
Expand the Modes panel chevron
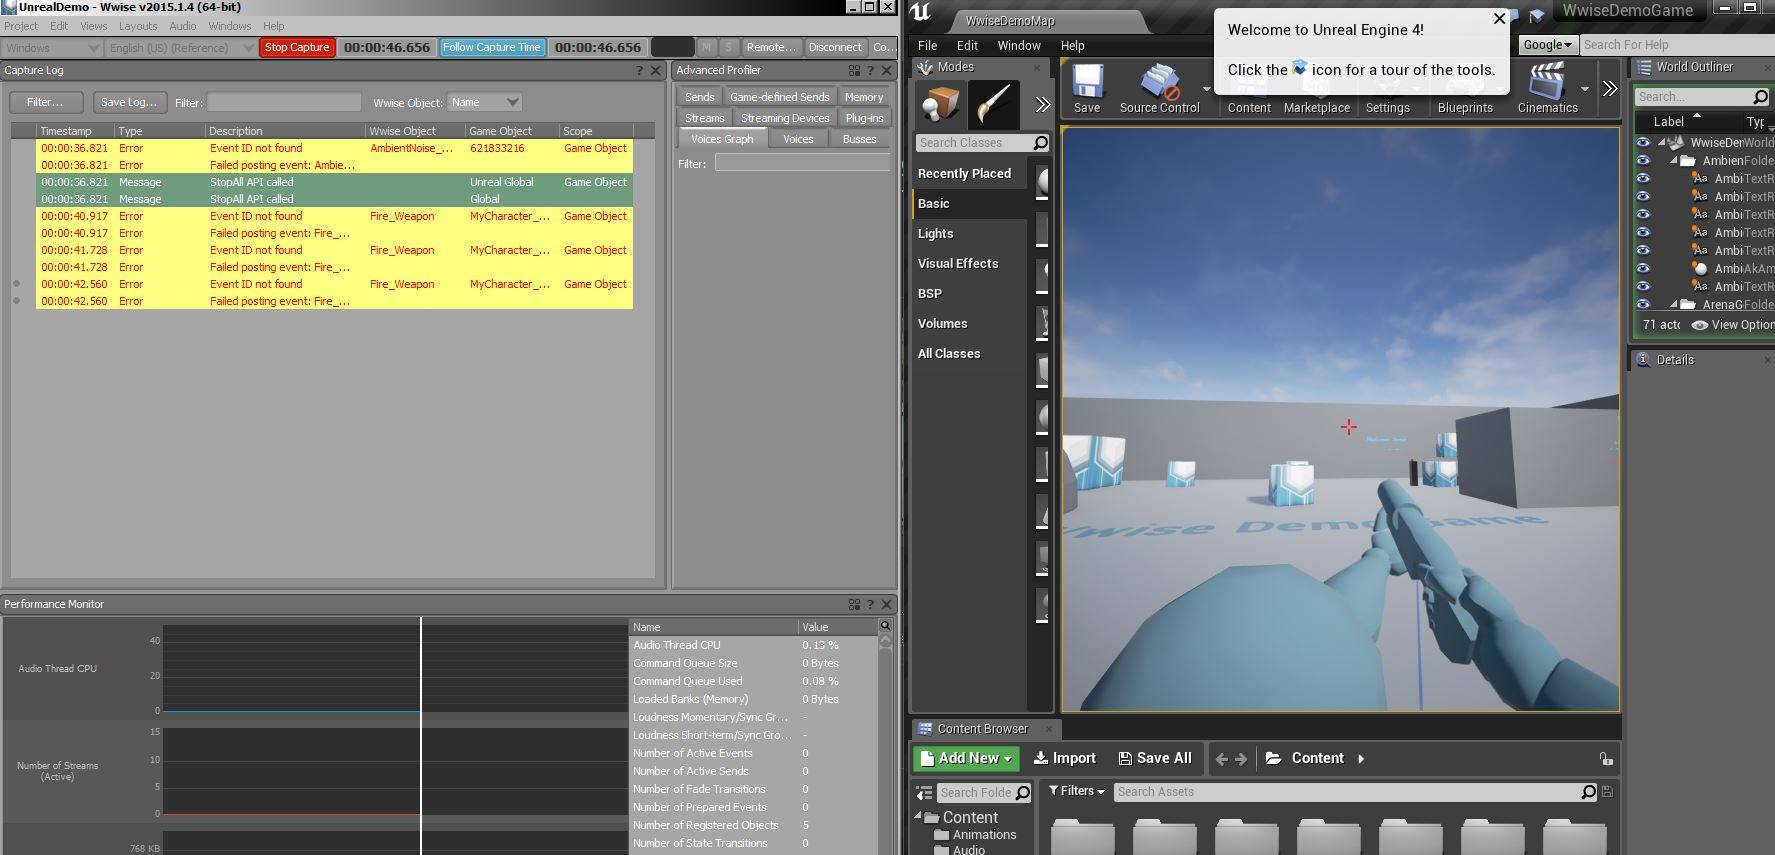[x=1043, y=104]
